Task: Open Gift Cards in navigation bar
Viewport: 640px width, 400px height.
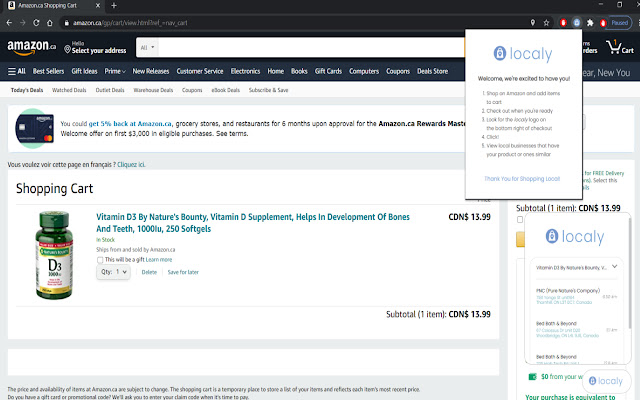Action: click(328, 71)
